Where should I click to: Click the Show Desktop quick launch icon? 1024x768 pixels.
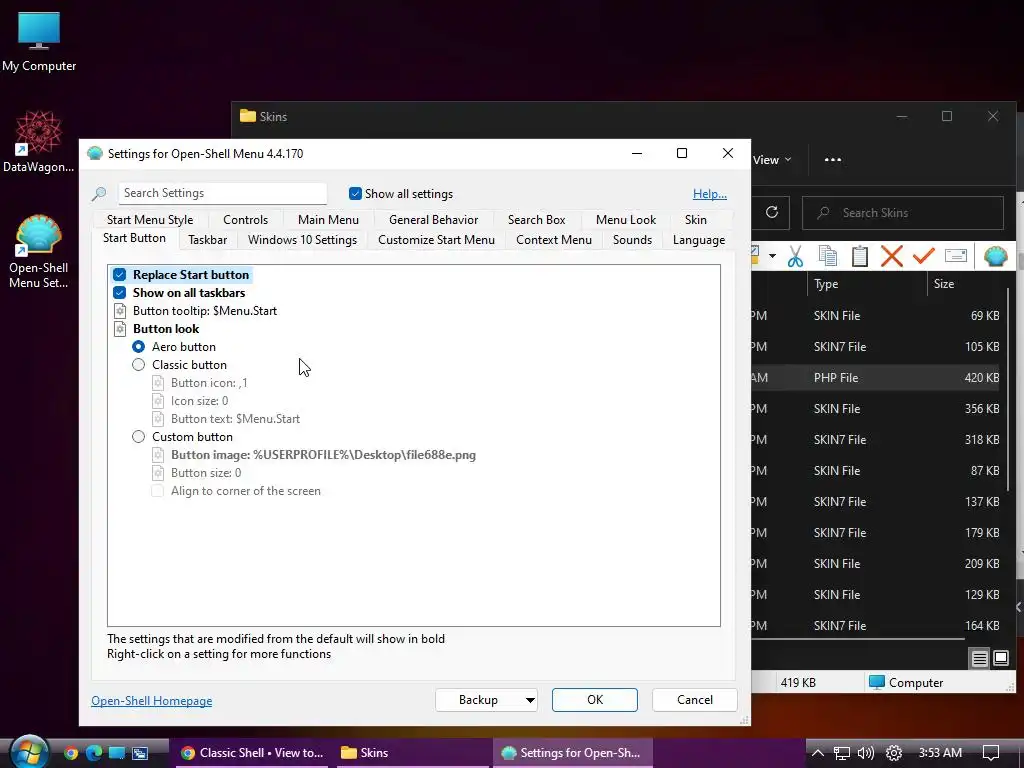(x=117, y=753)
